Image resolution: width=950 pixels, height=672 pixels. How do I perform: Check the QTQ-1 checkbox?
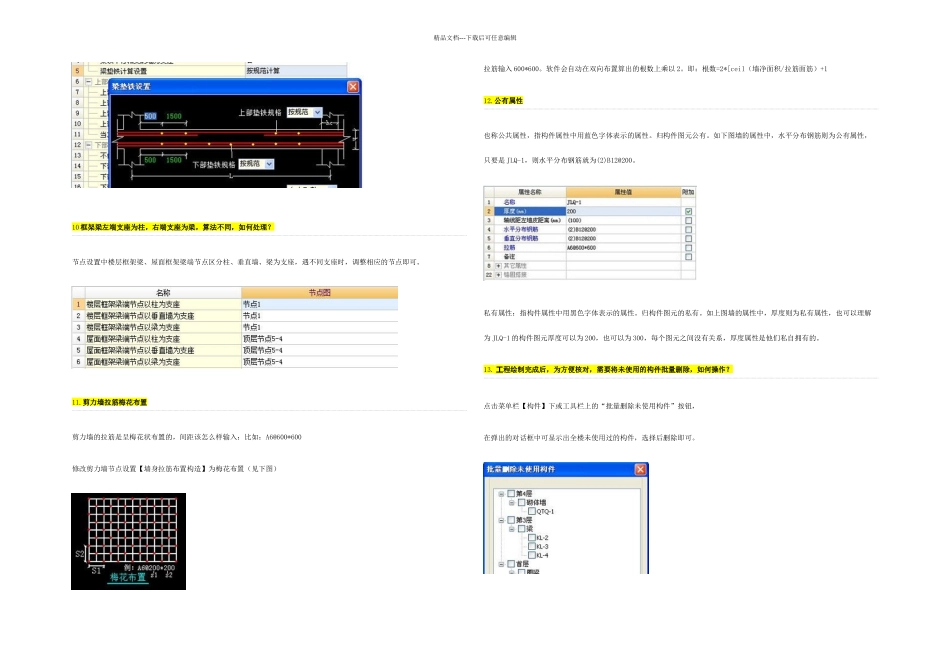pyautogui.click(x=532, y=511)
